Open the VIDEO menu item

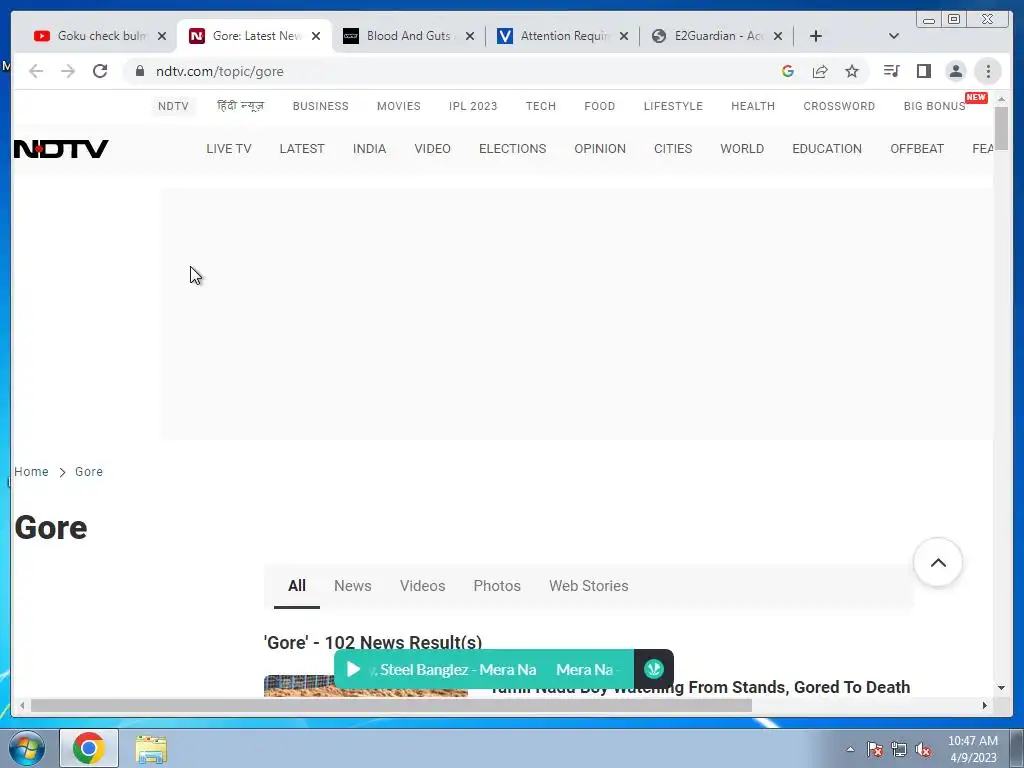pos(432,149)
